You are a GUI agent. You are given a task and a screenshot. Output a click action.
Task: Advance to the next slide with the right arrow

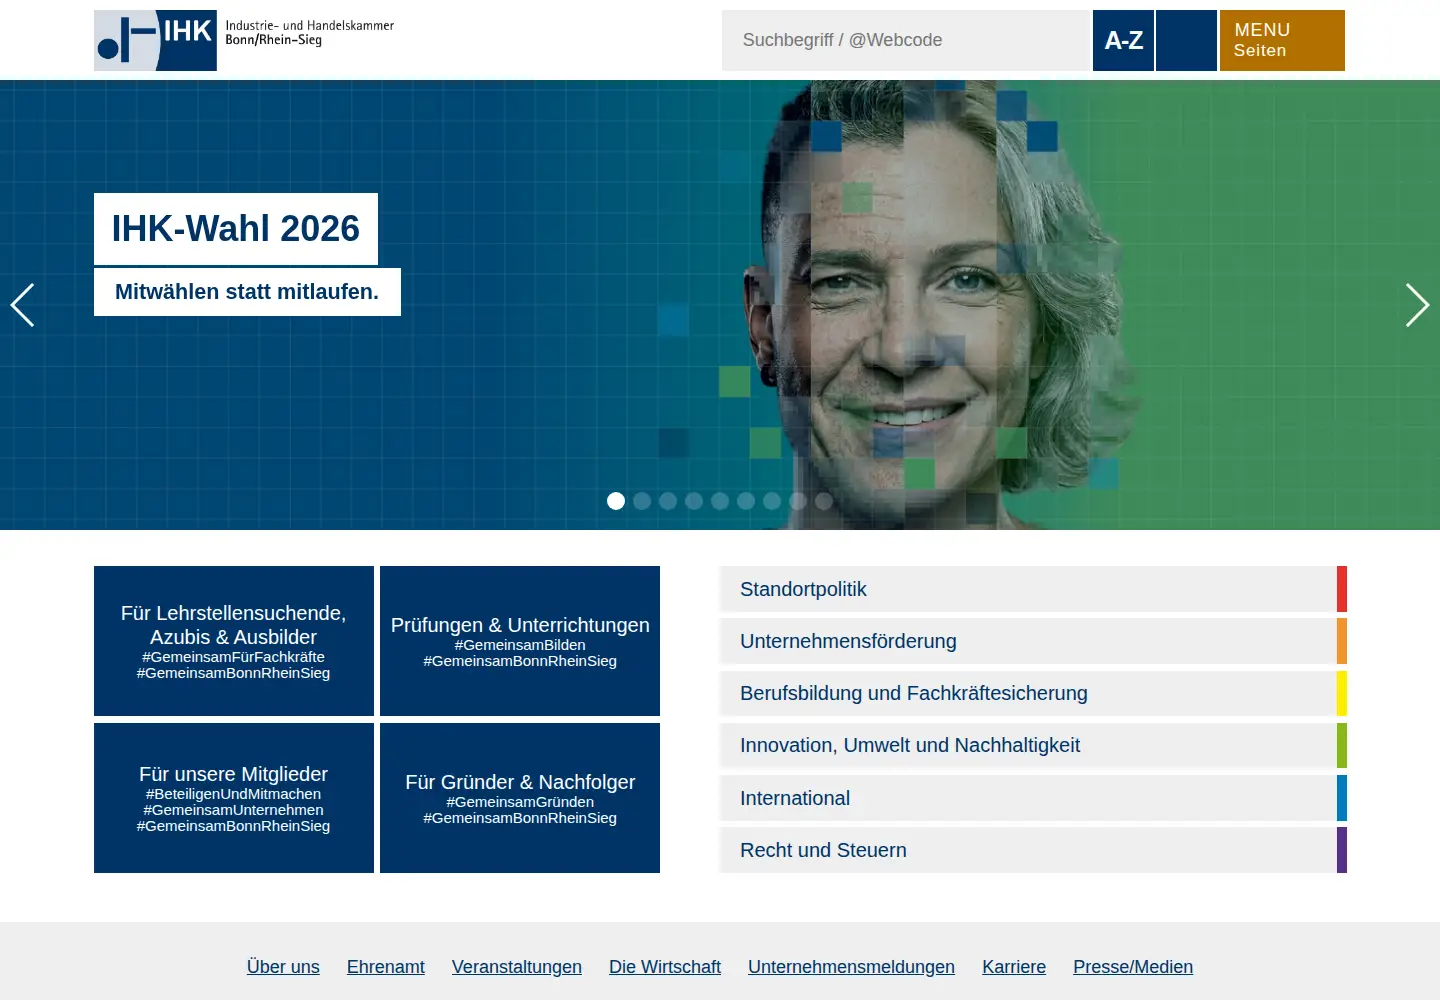pos(1417,305)
